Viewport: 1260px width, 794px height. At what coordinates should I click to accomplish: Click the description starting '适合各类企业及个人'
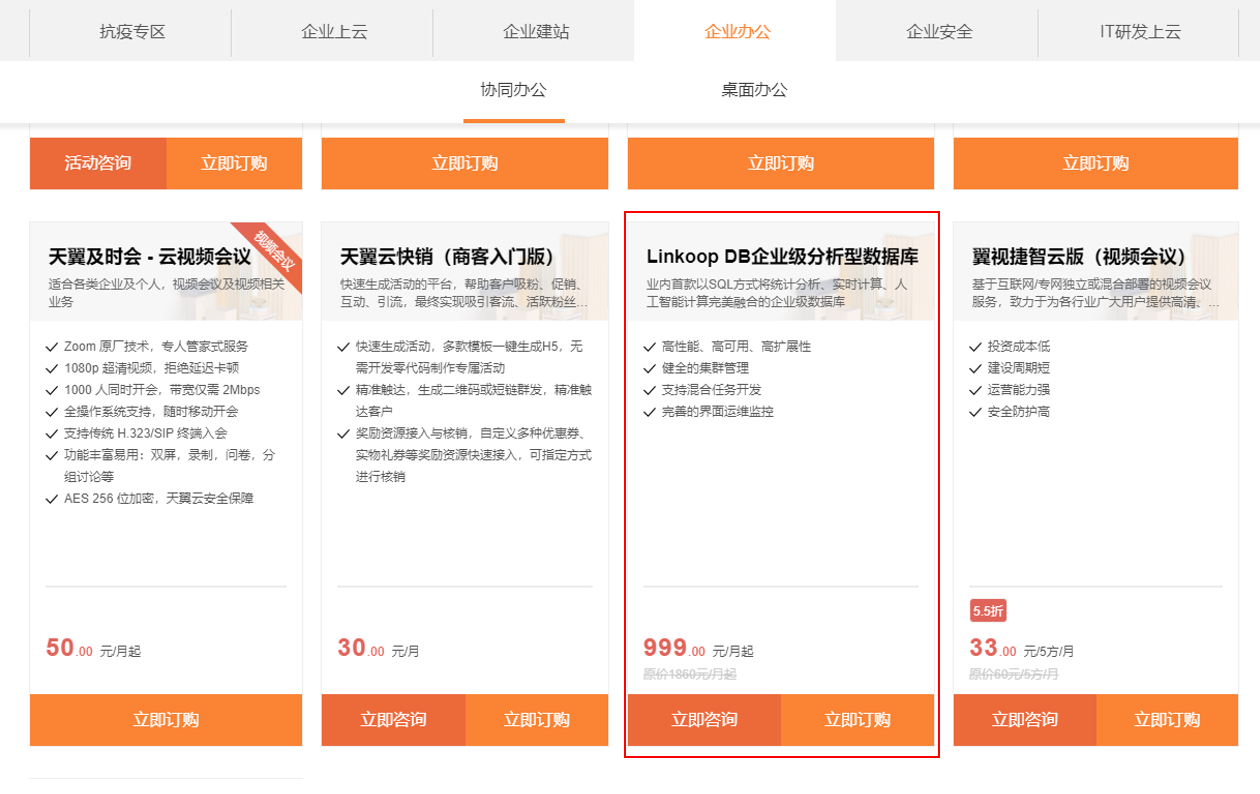coord(166,292)
